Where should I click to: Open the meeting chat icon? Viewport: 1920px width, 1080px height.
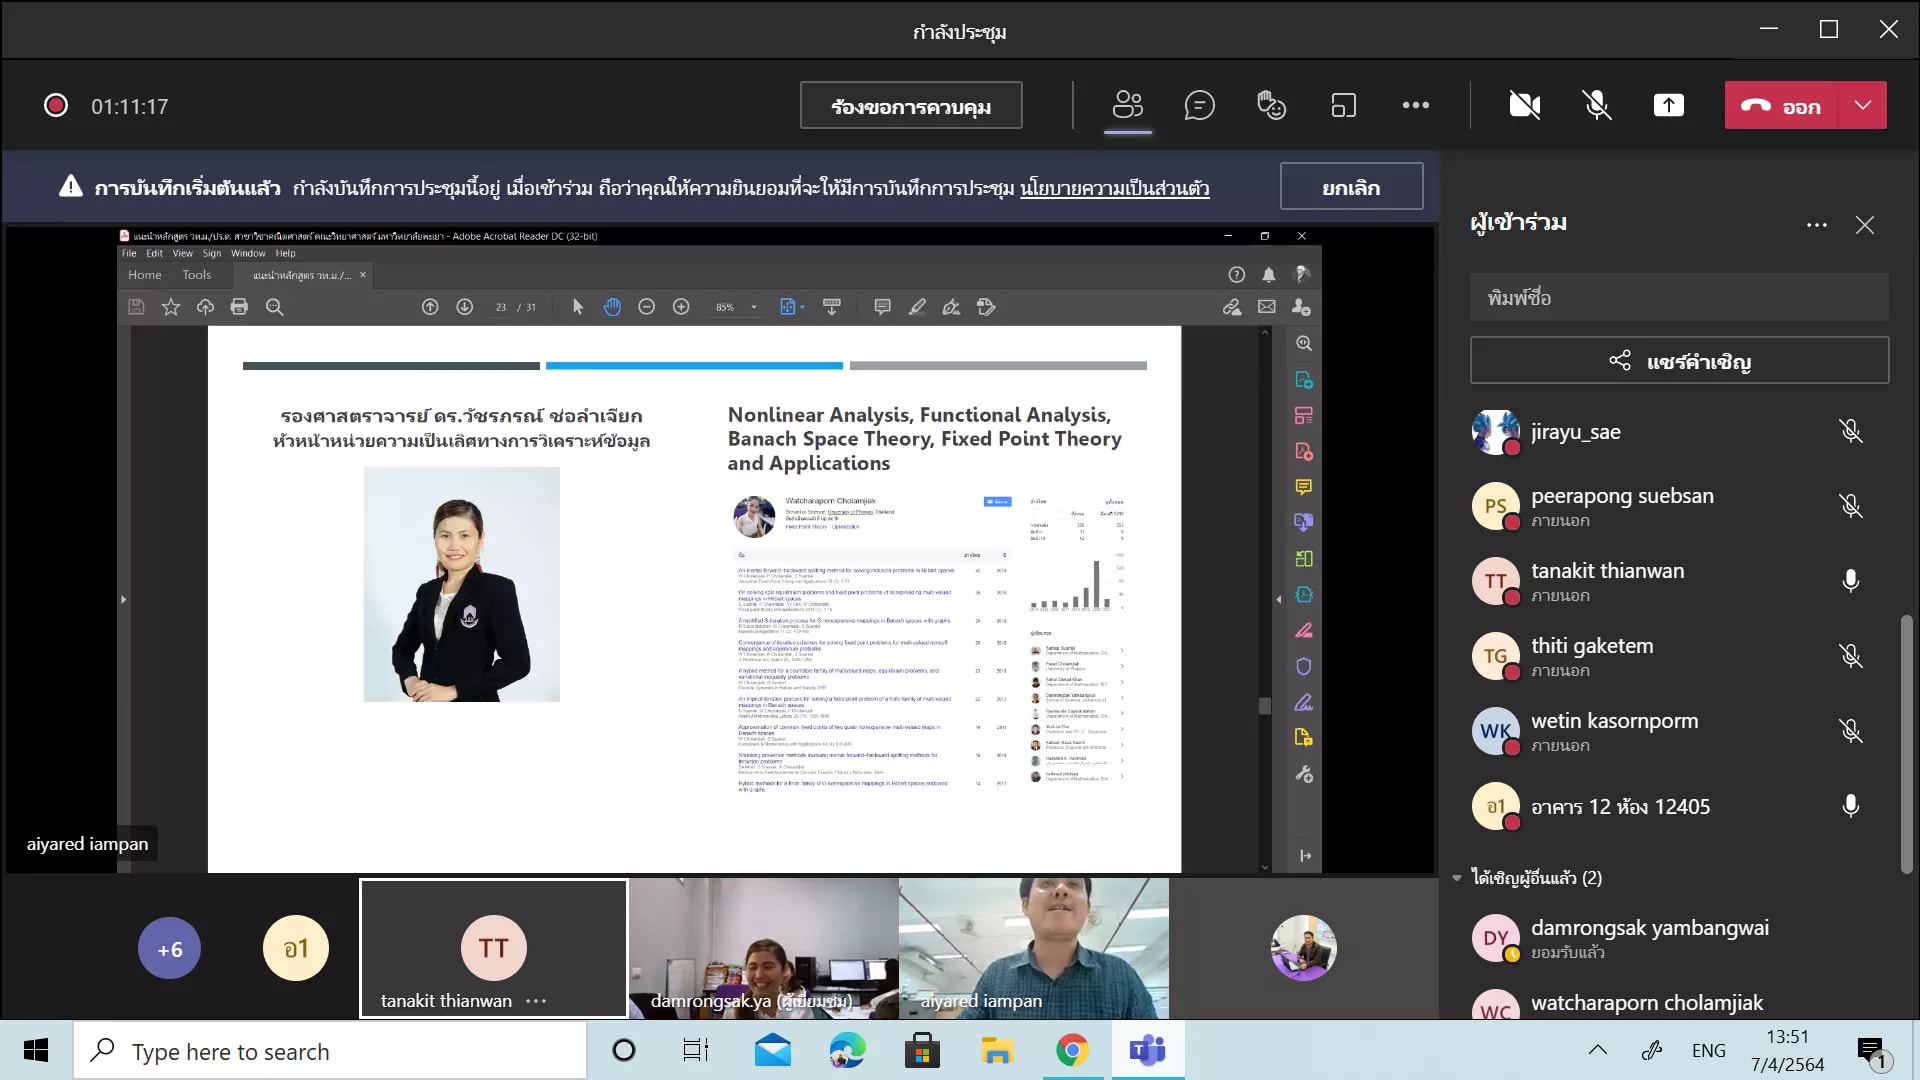coord(1199,105)
